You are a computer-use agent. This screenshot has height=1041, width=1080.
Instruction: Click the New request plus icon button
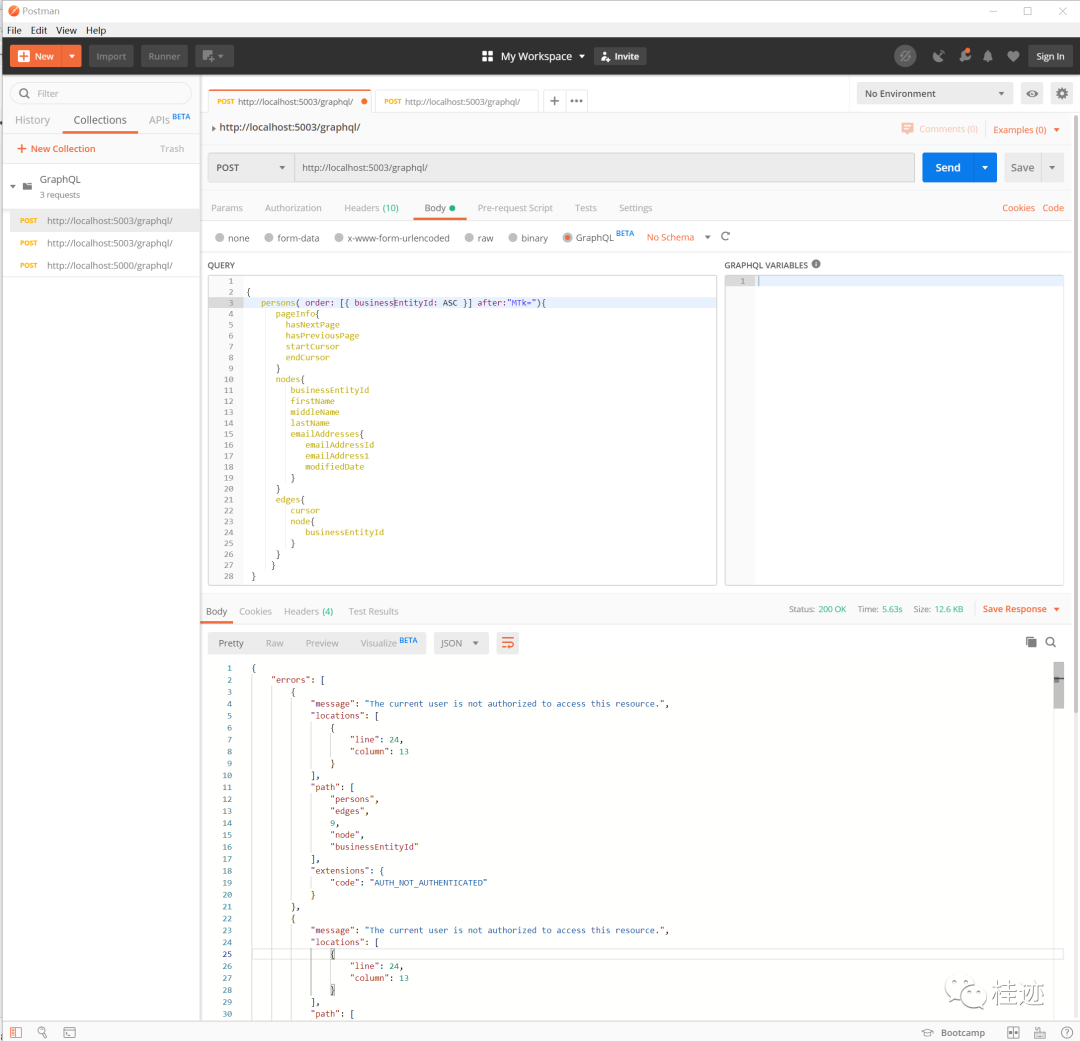23,56
